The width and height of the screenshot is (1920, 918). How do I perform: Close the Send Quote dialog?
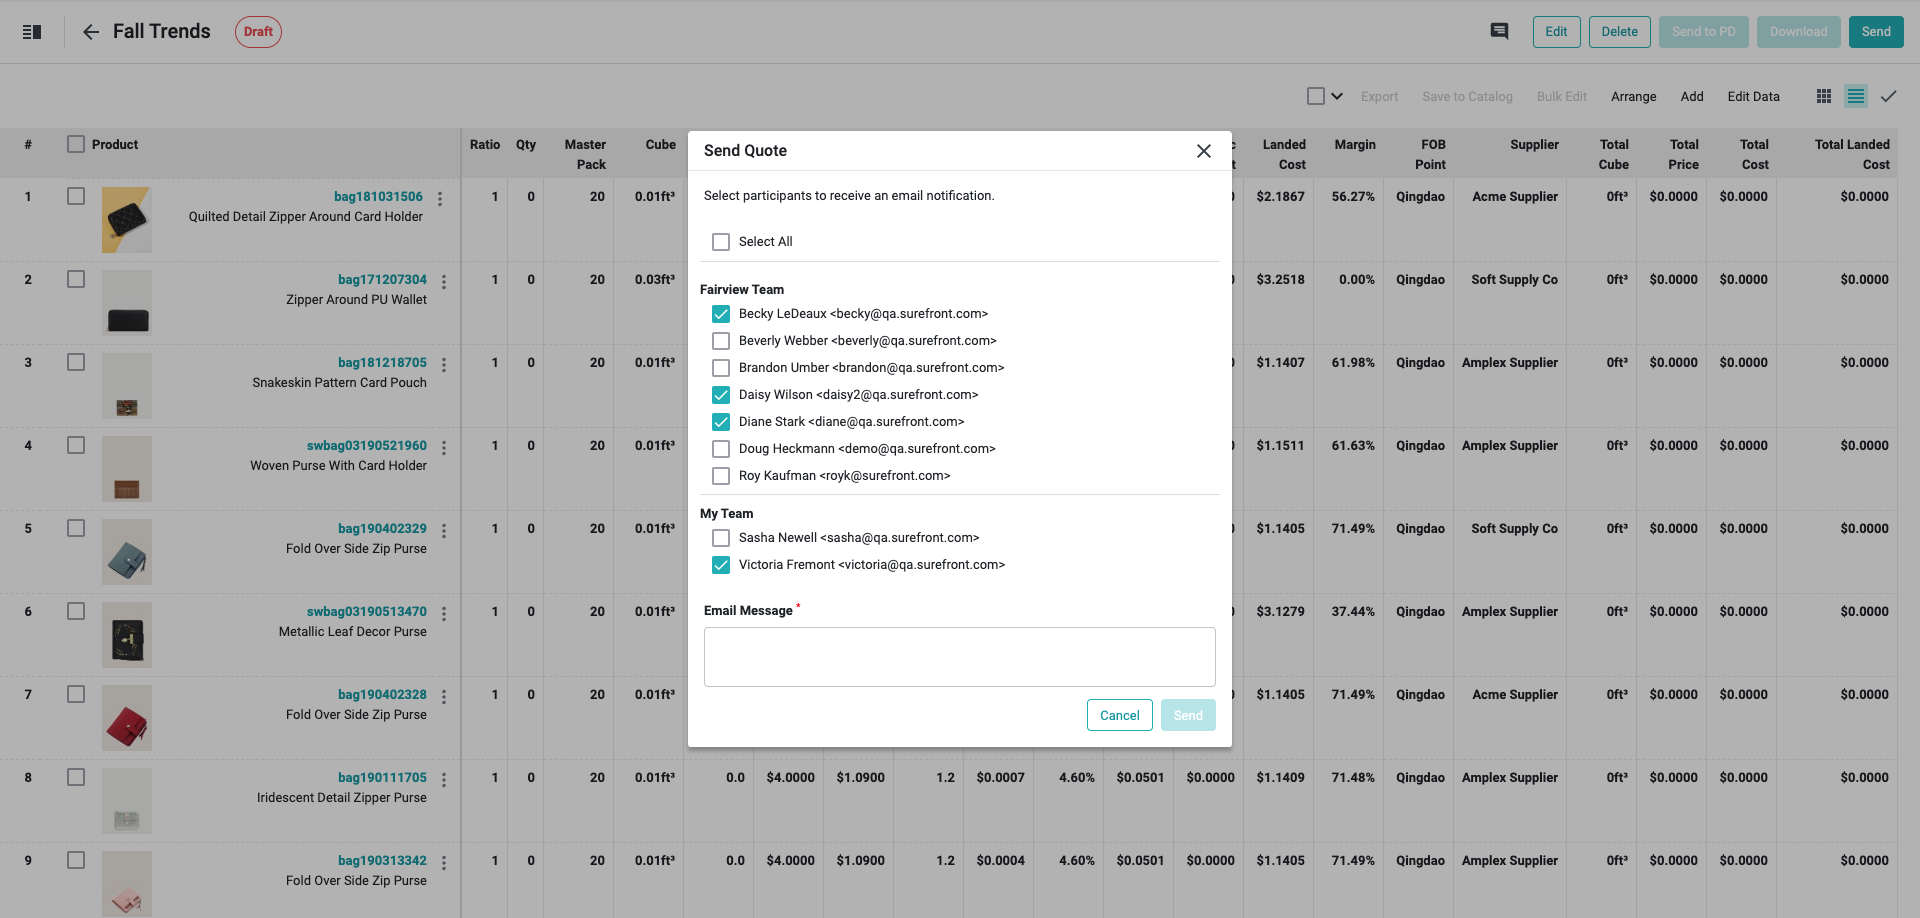[1204, 151]
